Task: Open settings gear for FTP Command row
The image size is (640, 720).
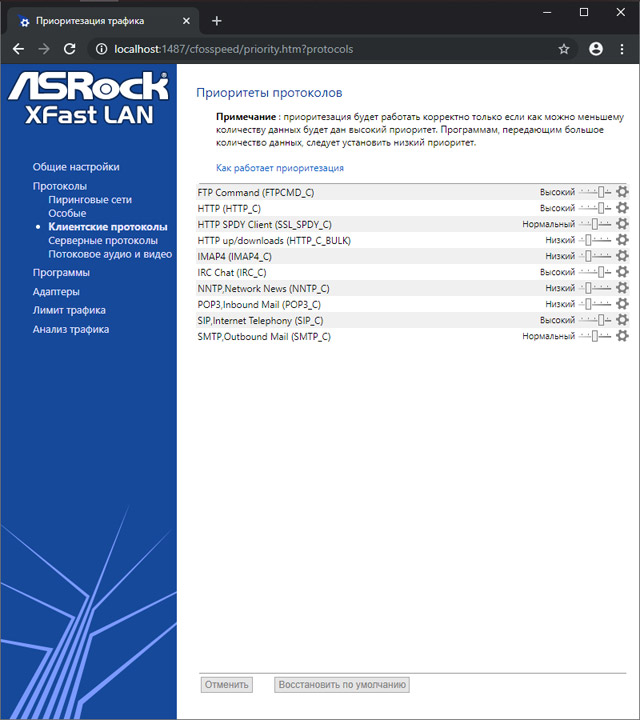Action: point(622,192)
